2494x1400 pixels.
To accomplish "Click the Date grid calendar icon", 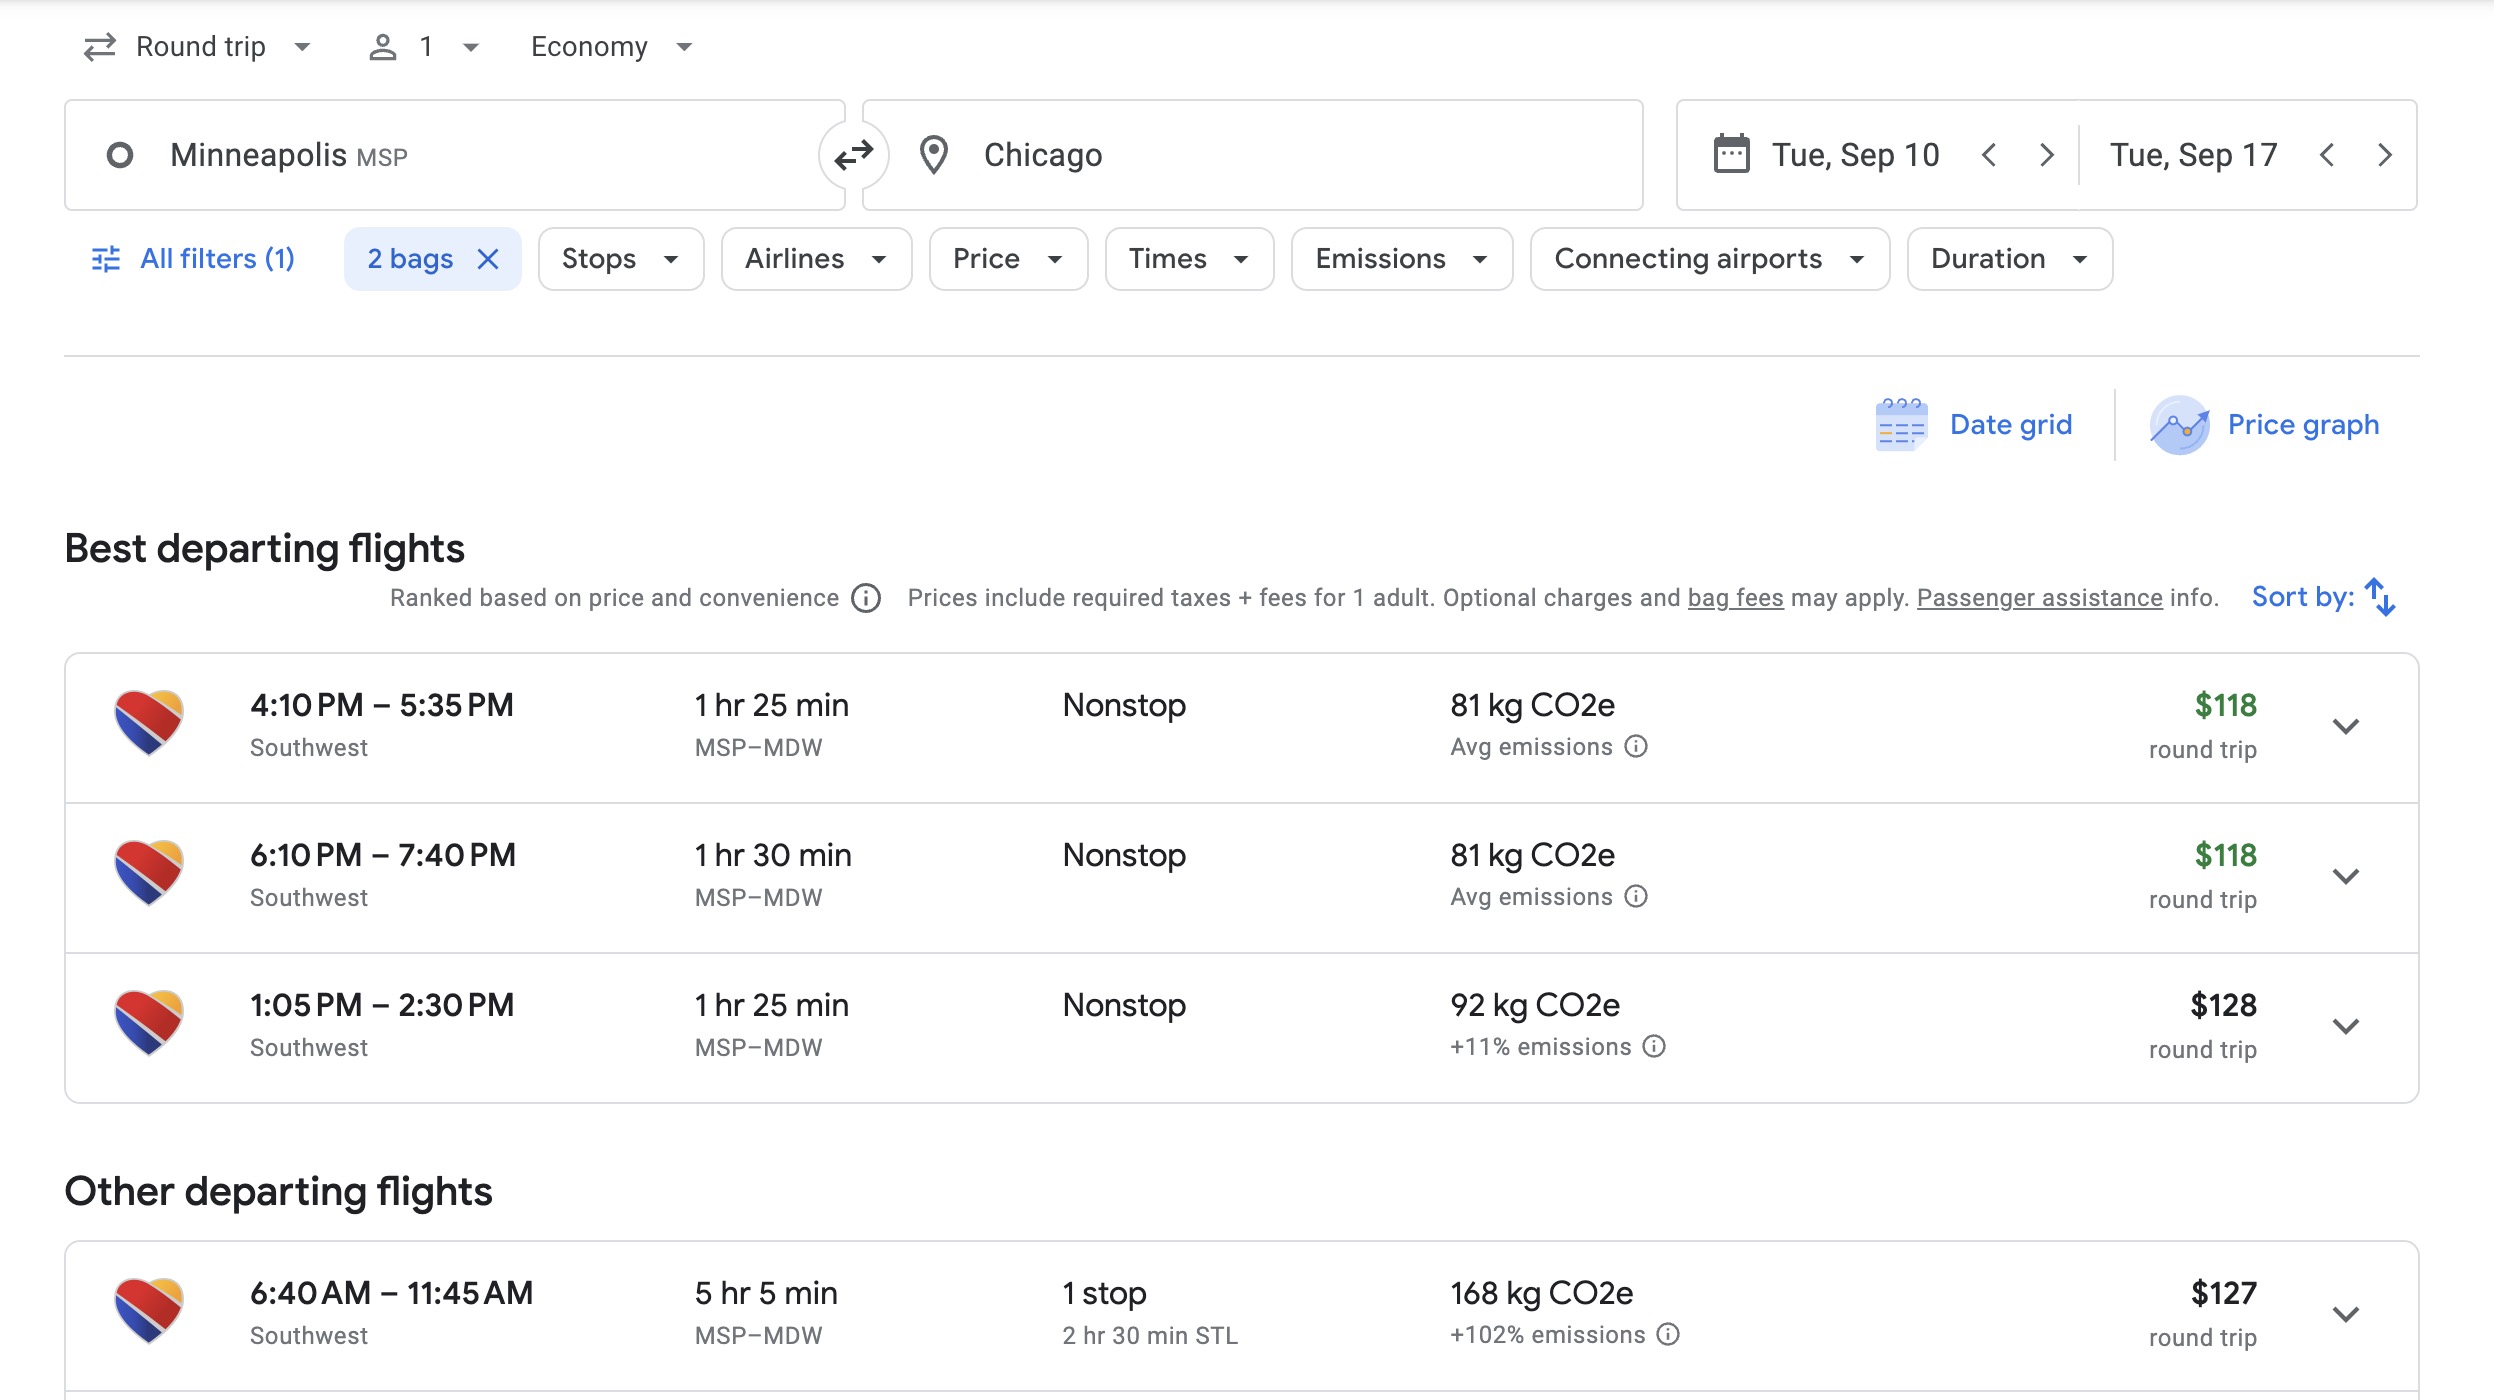I will (1901, 425).
